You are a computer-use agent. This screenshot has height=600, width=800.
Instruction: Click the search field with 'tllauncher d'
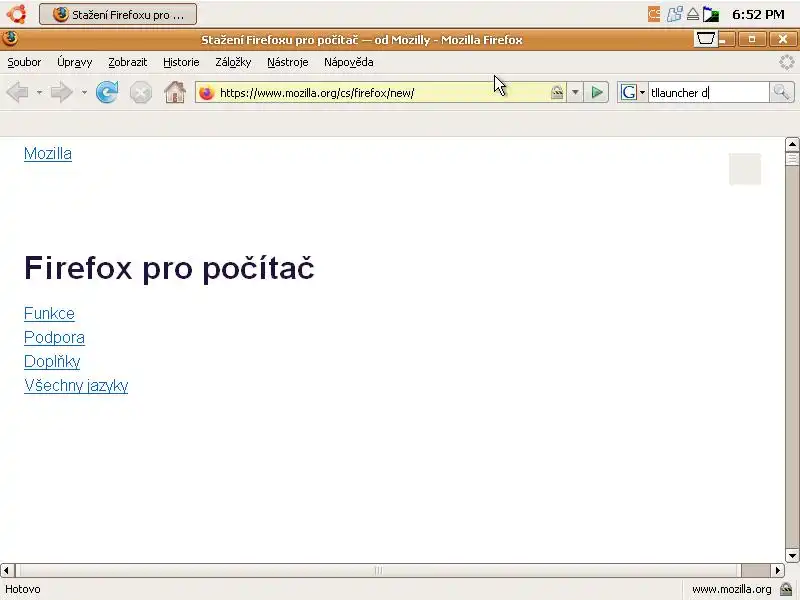click(708, 93)
